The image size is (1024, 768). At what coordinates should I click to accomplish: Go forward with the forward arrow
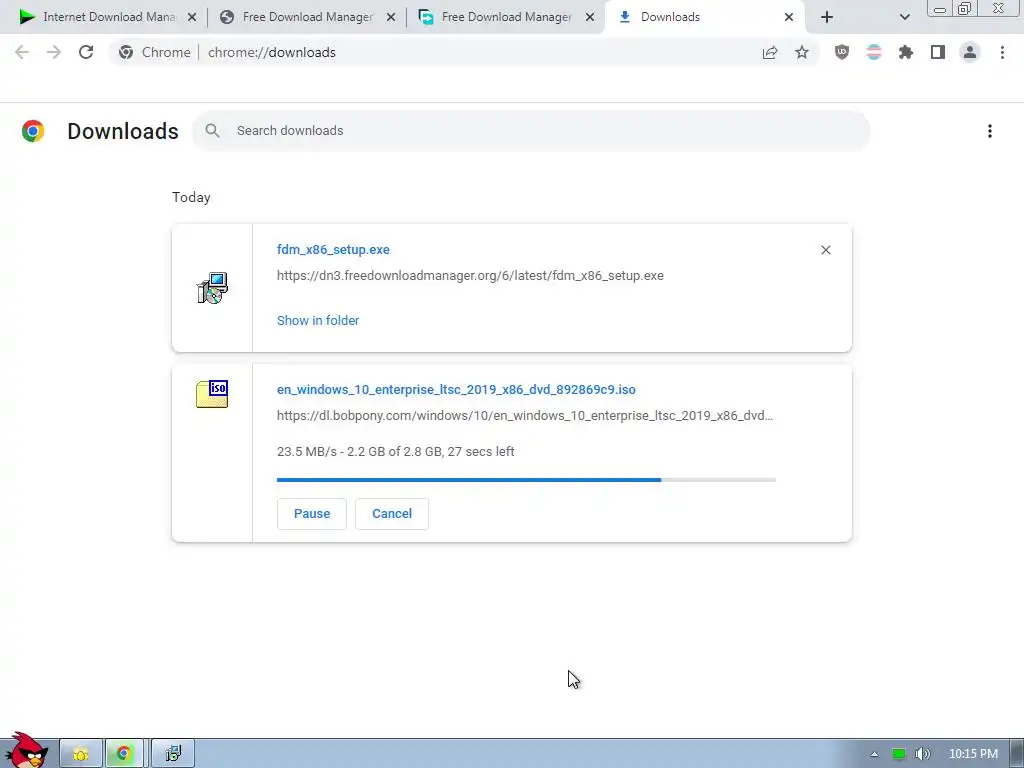click(x=54, y=52)
